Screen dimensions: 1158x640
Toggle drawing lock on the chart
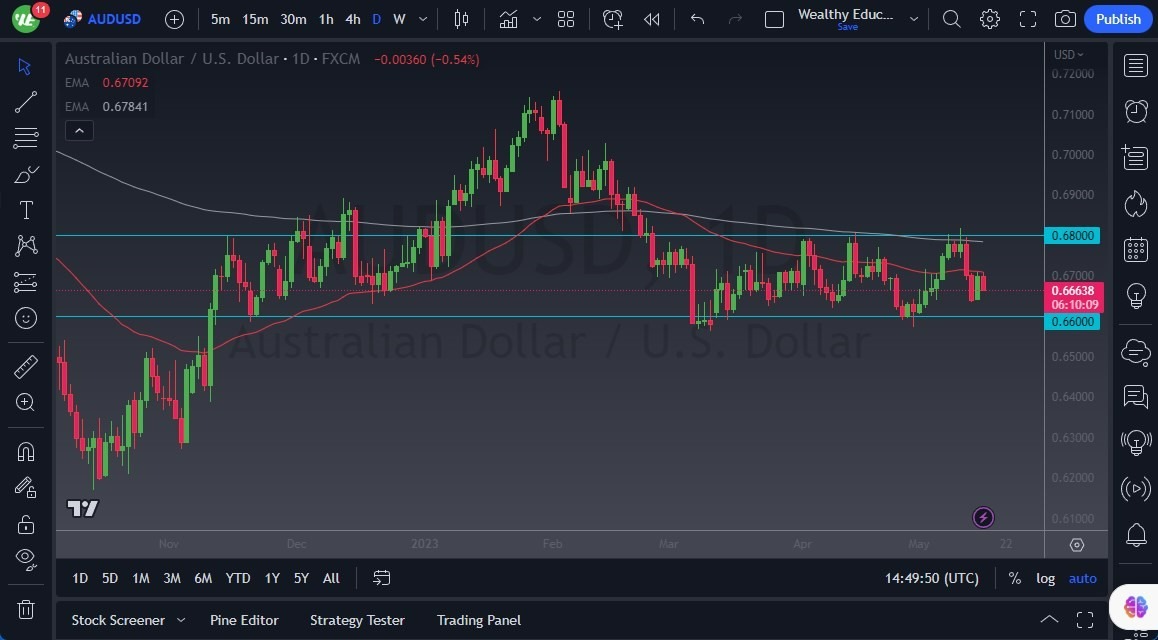tap(26, 524)
